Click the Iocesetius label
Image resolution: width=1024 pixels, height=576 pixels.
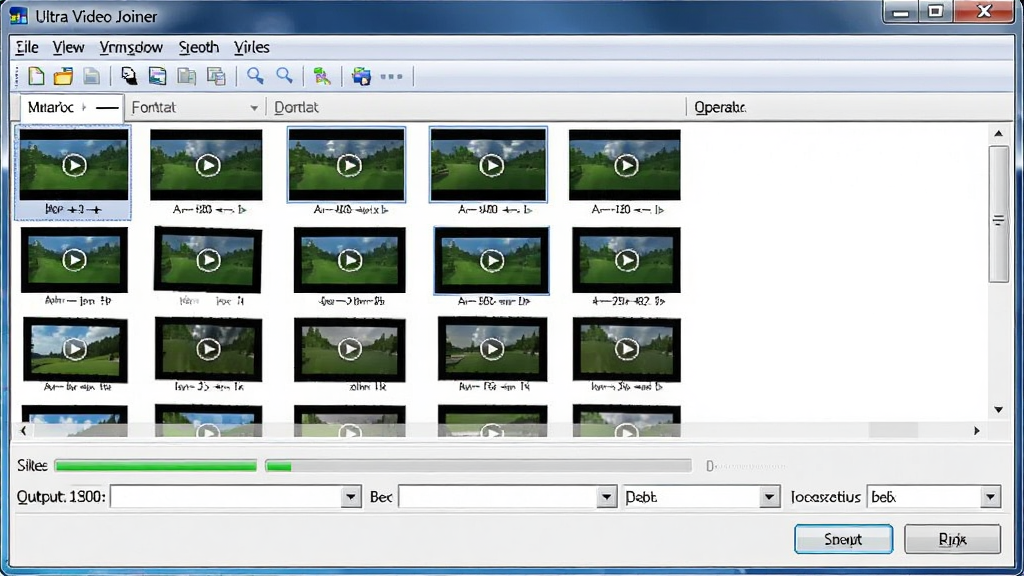pos(825,497)
